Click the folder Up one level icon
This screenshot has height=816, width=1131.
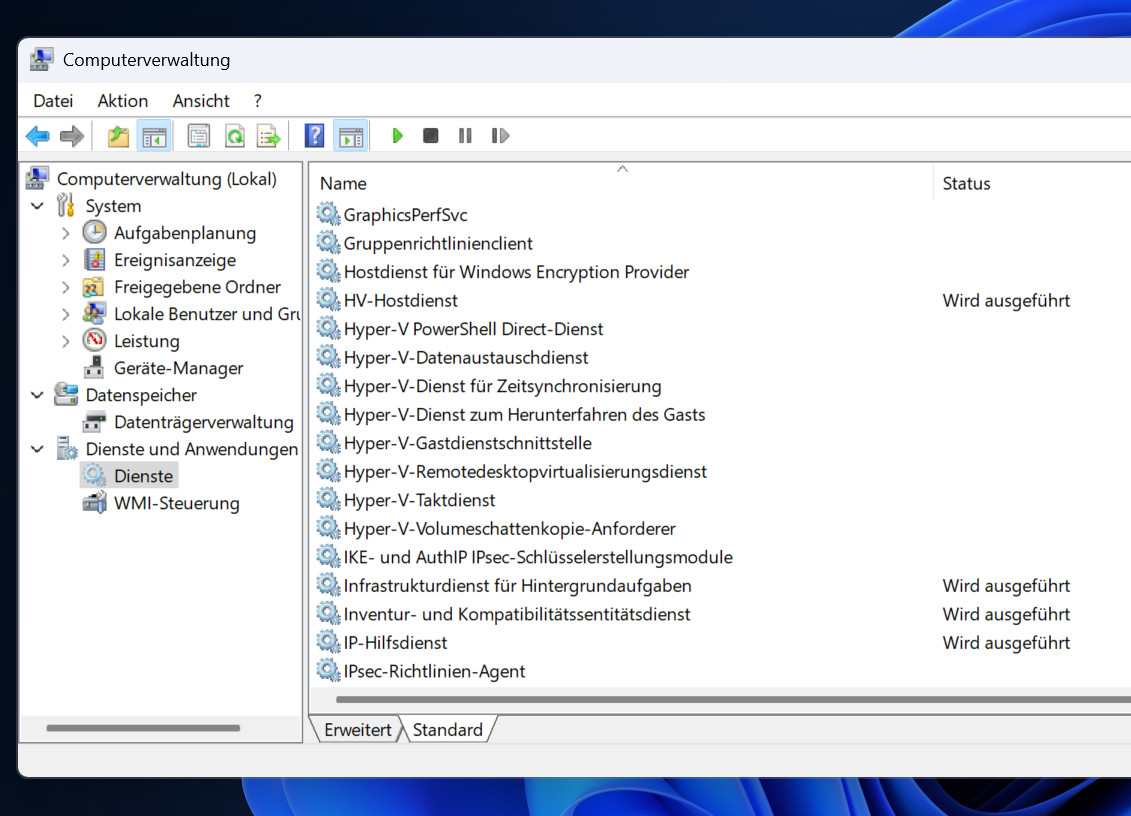pos(118,136)
